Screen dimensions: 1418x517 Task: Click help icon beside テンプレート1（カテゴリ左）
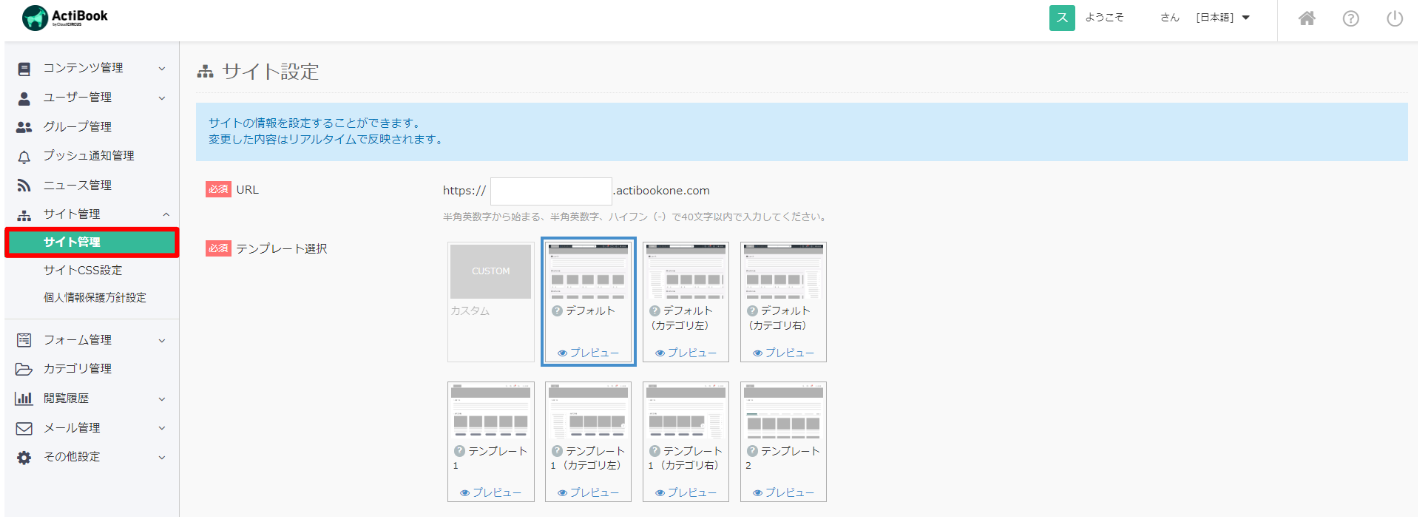[x=557, y=451]
